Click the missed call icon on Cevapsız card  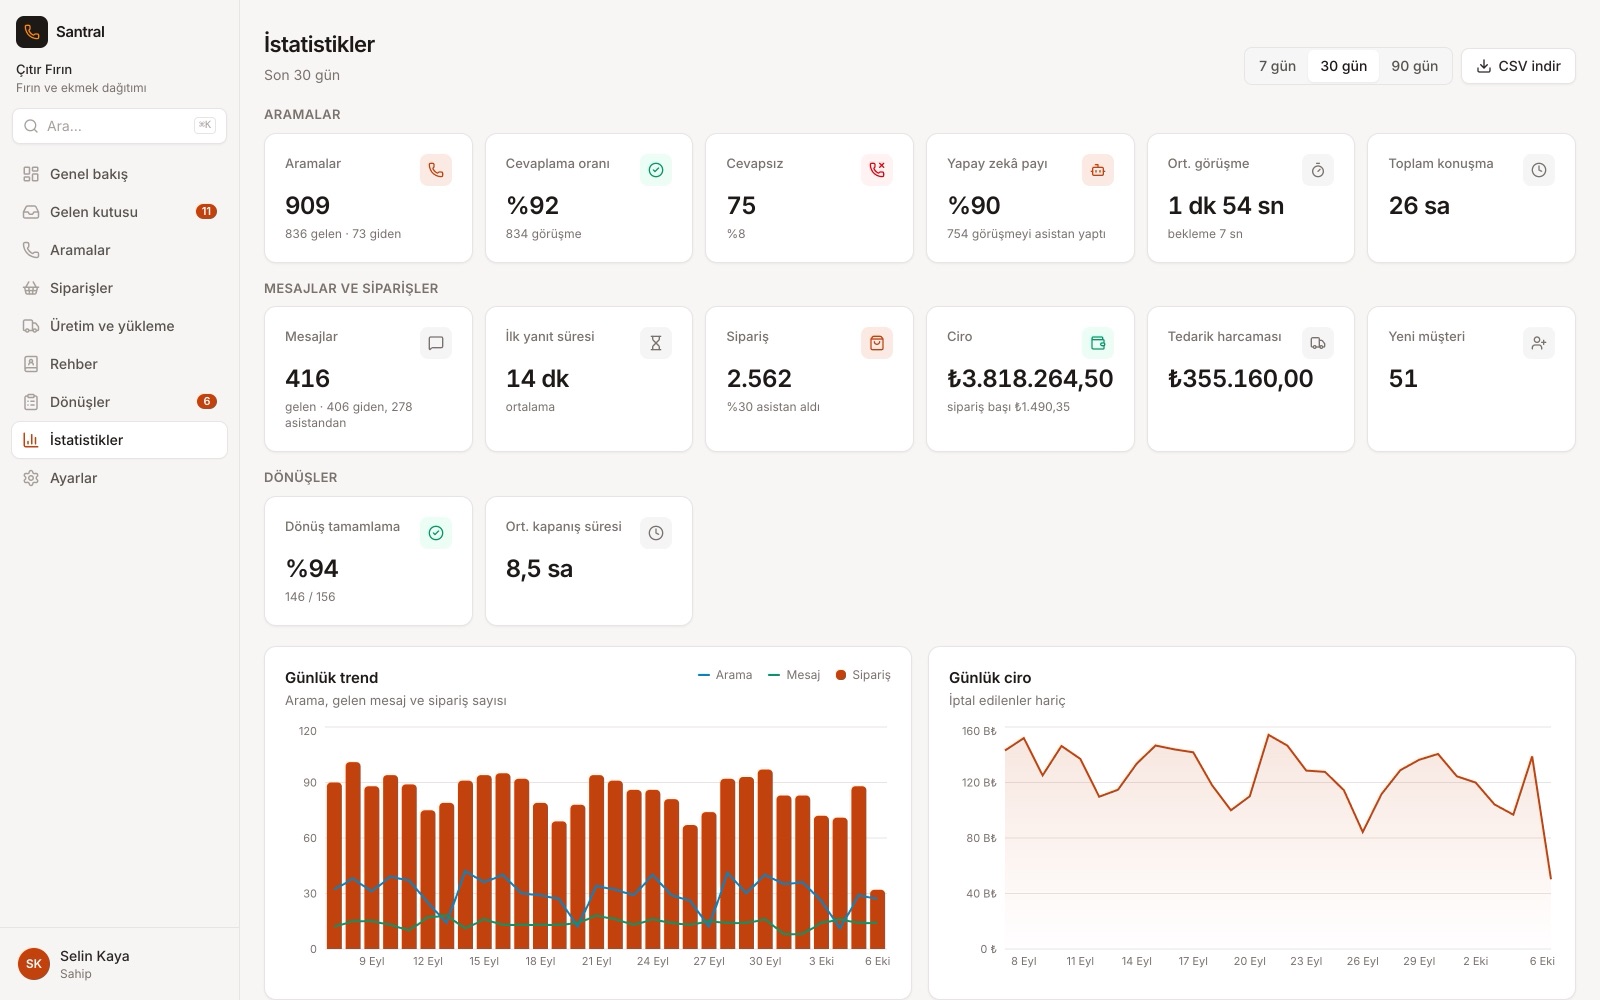877,170
